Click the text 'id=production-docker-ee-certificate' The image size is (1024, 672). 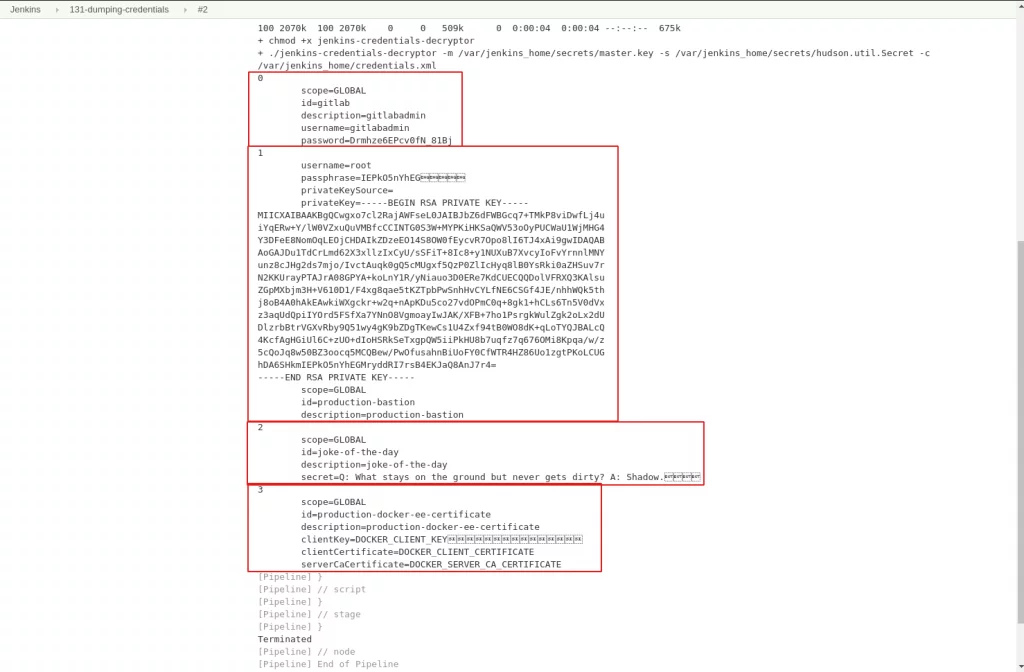pyautogui.click(x=396, y=514)
